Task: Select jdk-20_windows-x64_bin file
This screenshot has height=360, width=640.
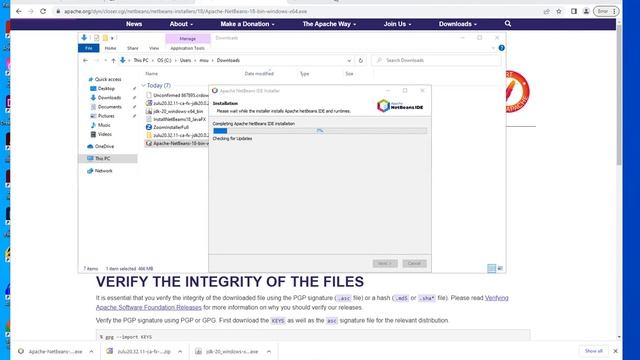Action: tap(178, 111)
